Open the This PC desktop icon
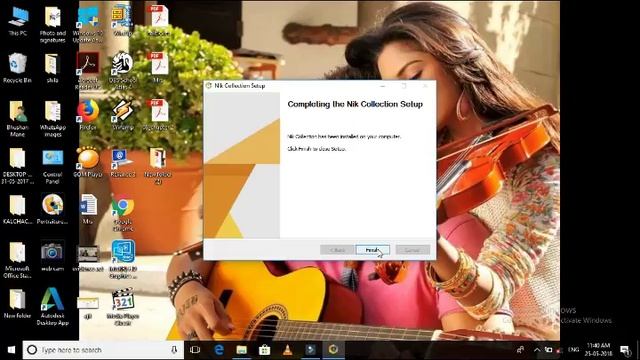The width and height of the screenshot is (640, 360). click(x=18, y=22)
